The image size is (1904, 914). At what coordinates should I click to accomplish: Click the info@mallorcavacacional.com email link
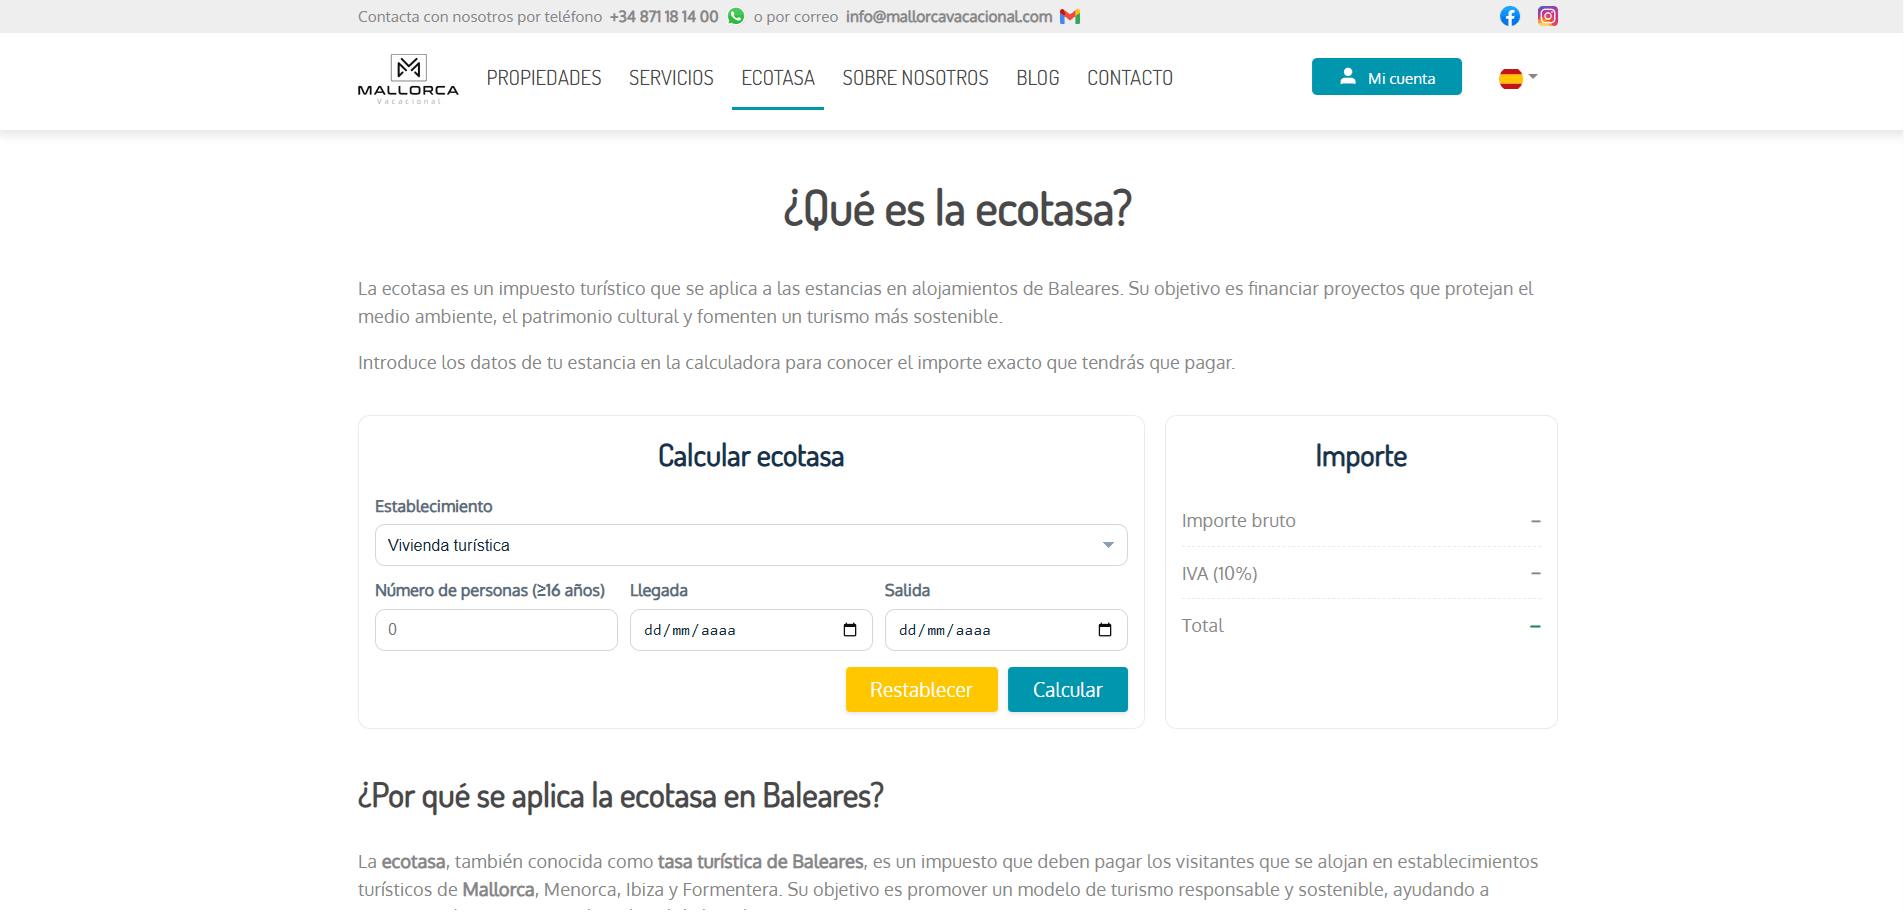coord(949,17)
